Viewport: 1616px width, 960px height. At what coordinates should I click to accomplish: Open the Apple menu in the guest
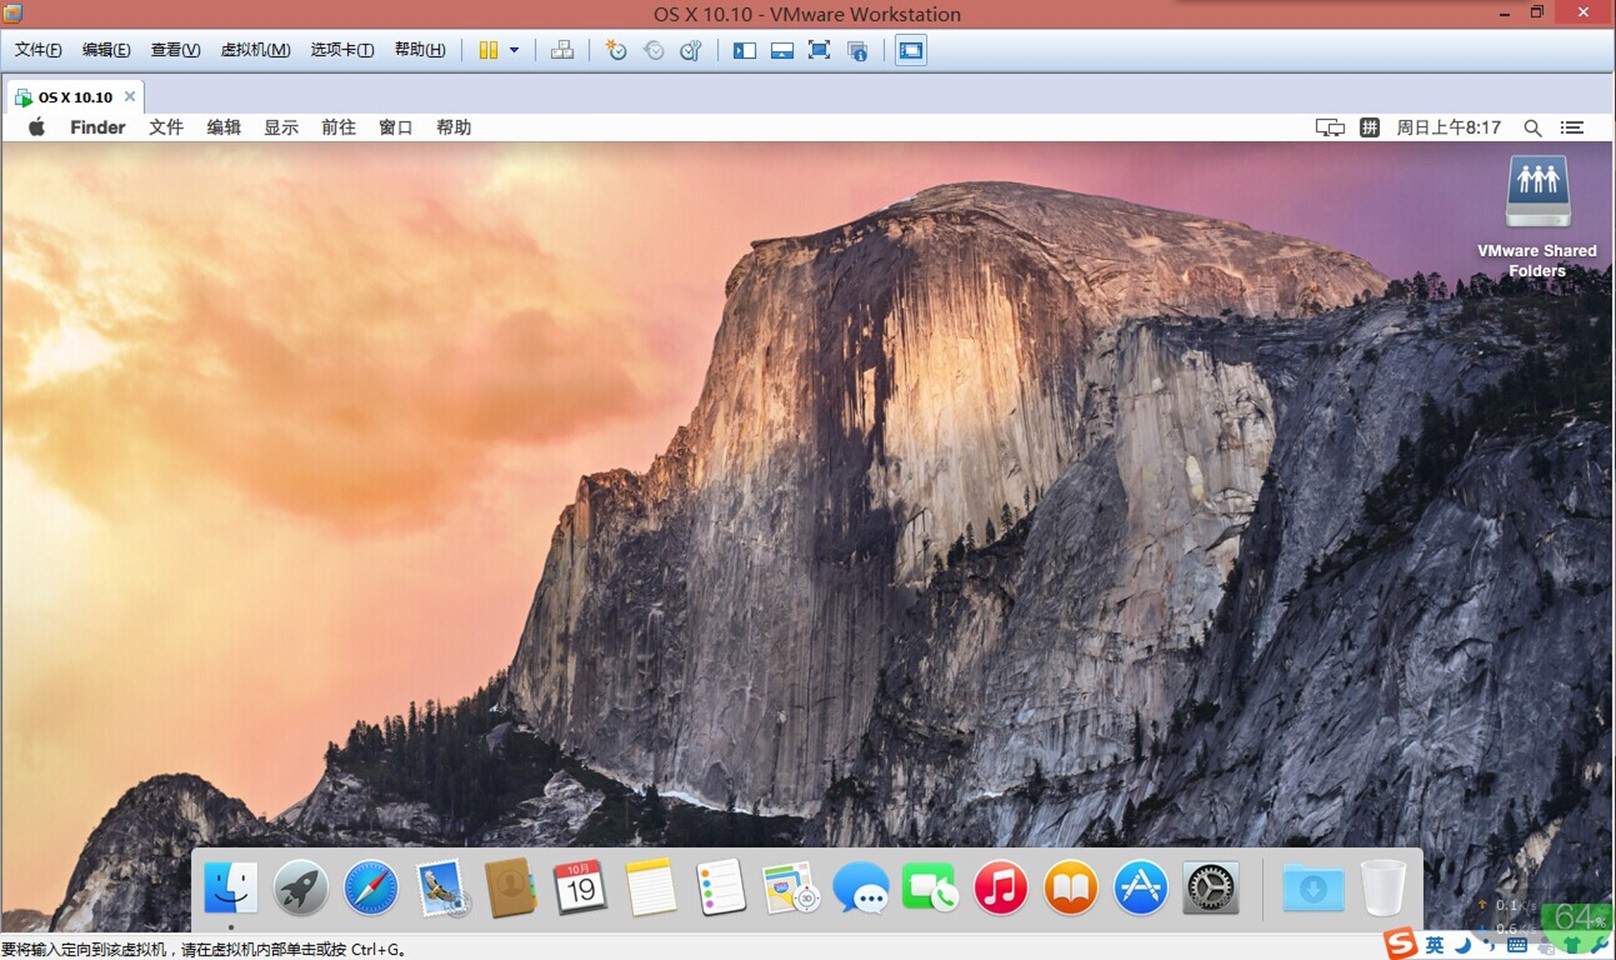point(37,127)
